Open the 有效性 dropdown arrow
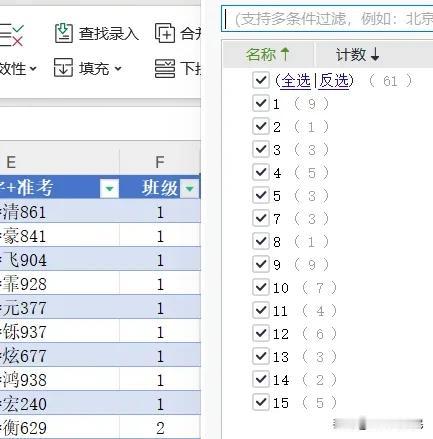The width and height of the screenshot is (433, 439). (x=33, y=69)
